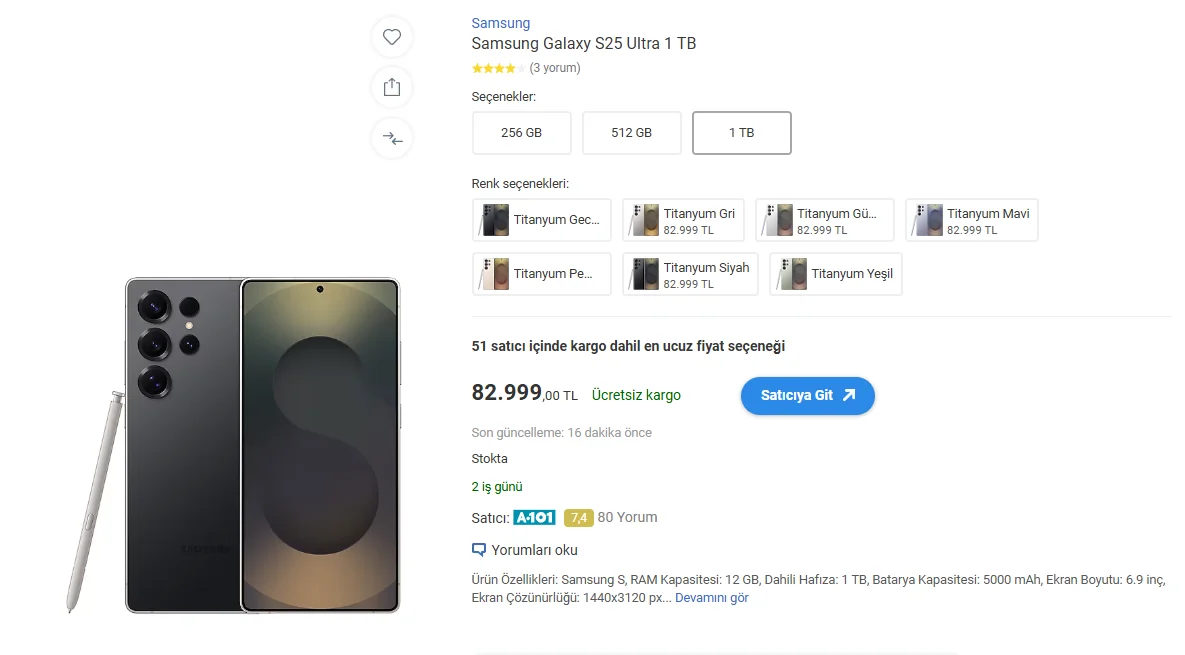Expand product specs via Devamını gör

[711, 598]
